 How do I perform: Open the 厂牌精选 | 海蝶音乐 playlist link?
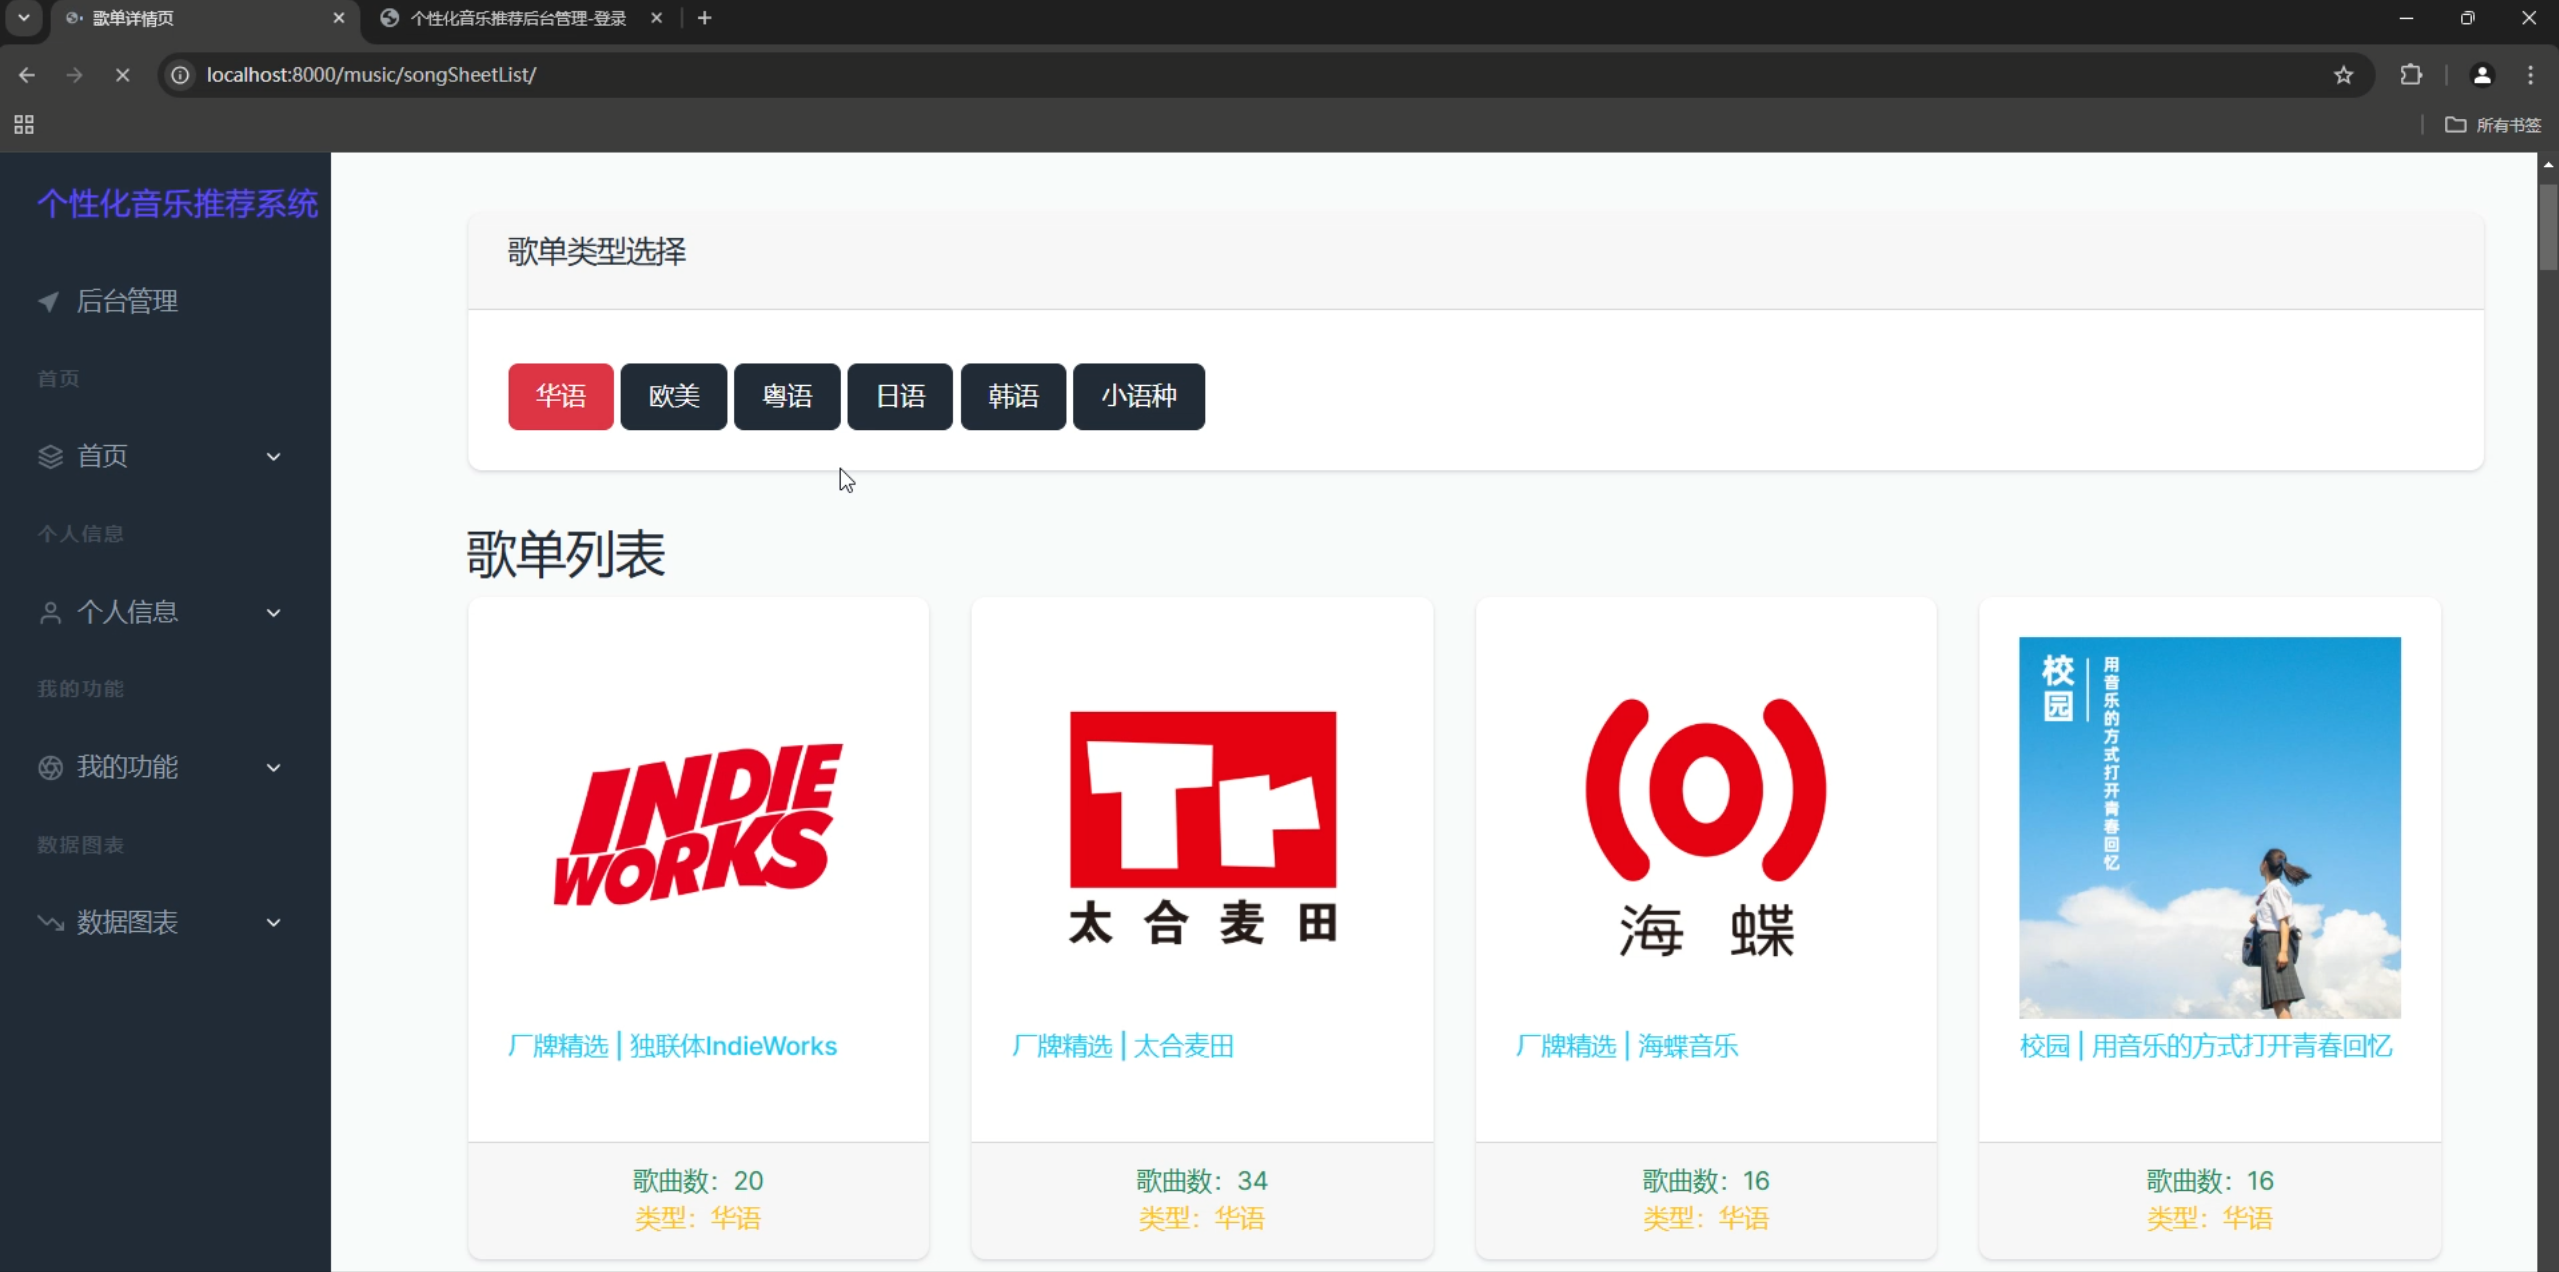pyautogui.click(x=1627, y=1046)
